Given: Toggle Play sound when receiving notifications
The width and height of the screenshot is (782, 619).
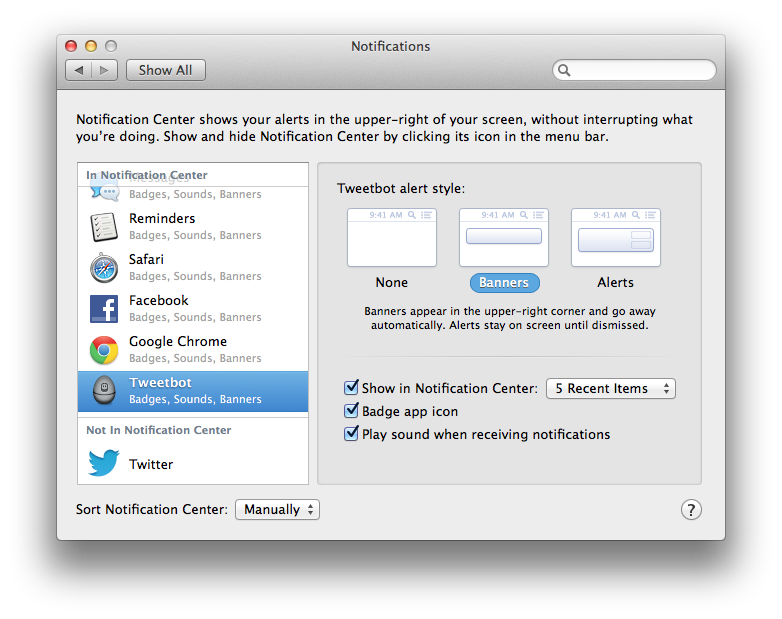Looking at the screenshot, I should (x=351, y=434).
